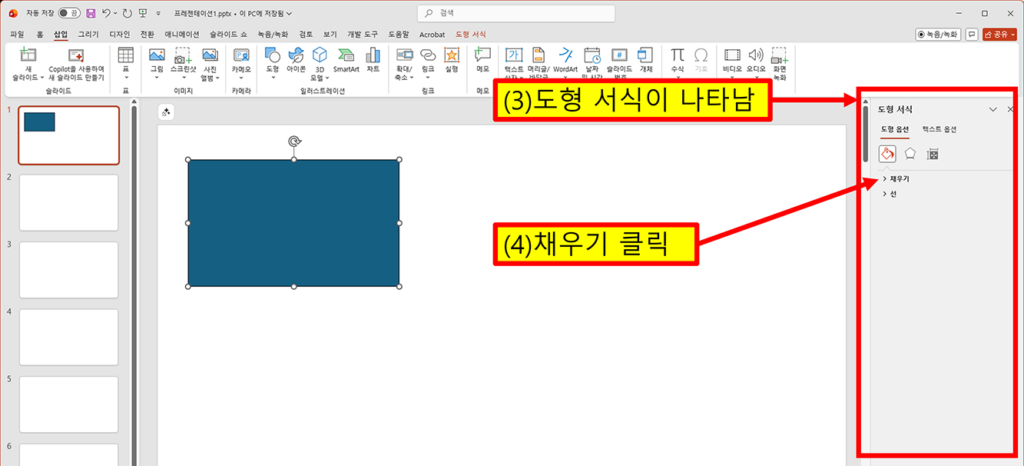
Task: Select slide 1 thumbnail with blue rectangle
Action: tap(69, 135)
